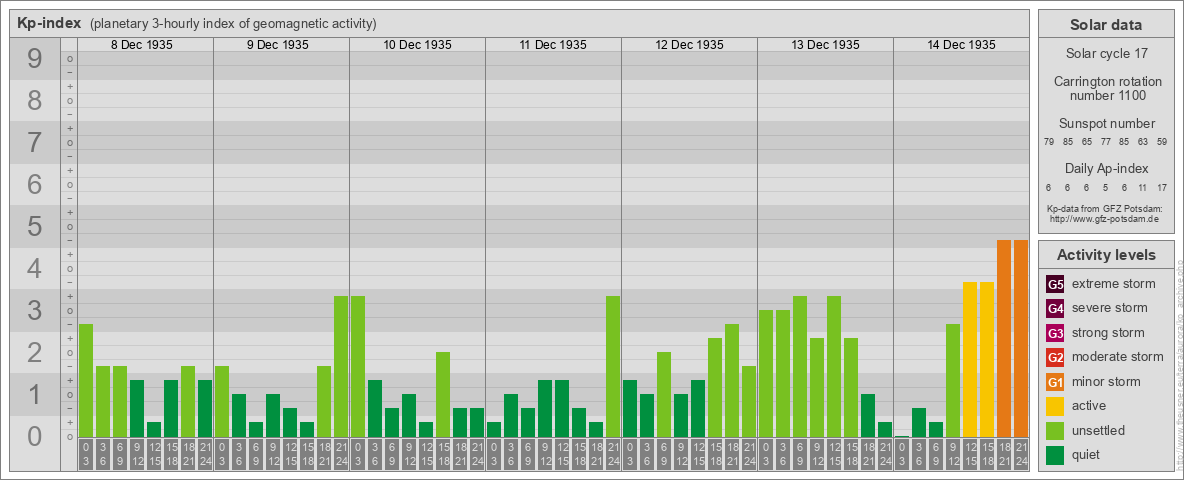The height and width of the screenshot is (480, 1184).
Task: Click sunspot value 77
Action: pyautogui.click(x=1105, y=142)
